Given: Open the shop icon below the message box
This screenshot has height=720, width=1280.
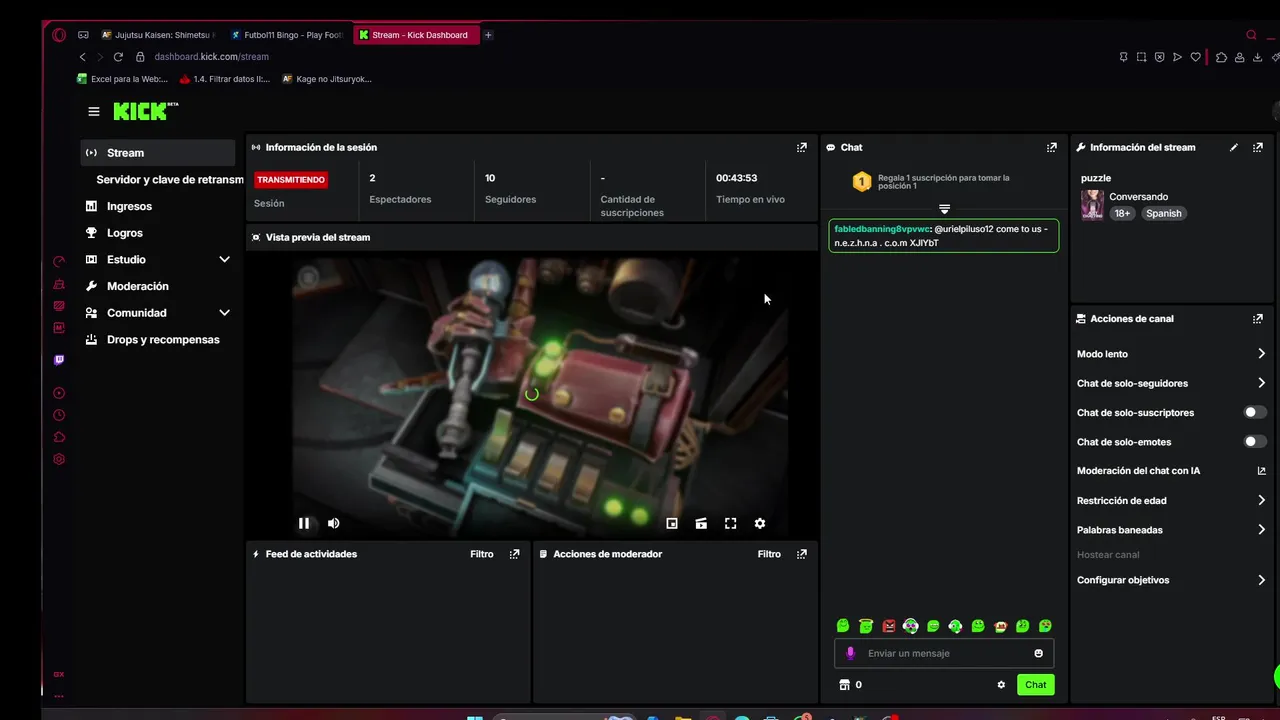Looking at the screenshot, I should tap(844, 685).
